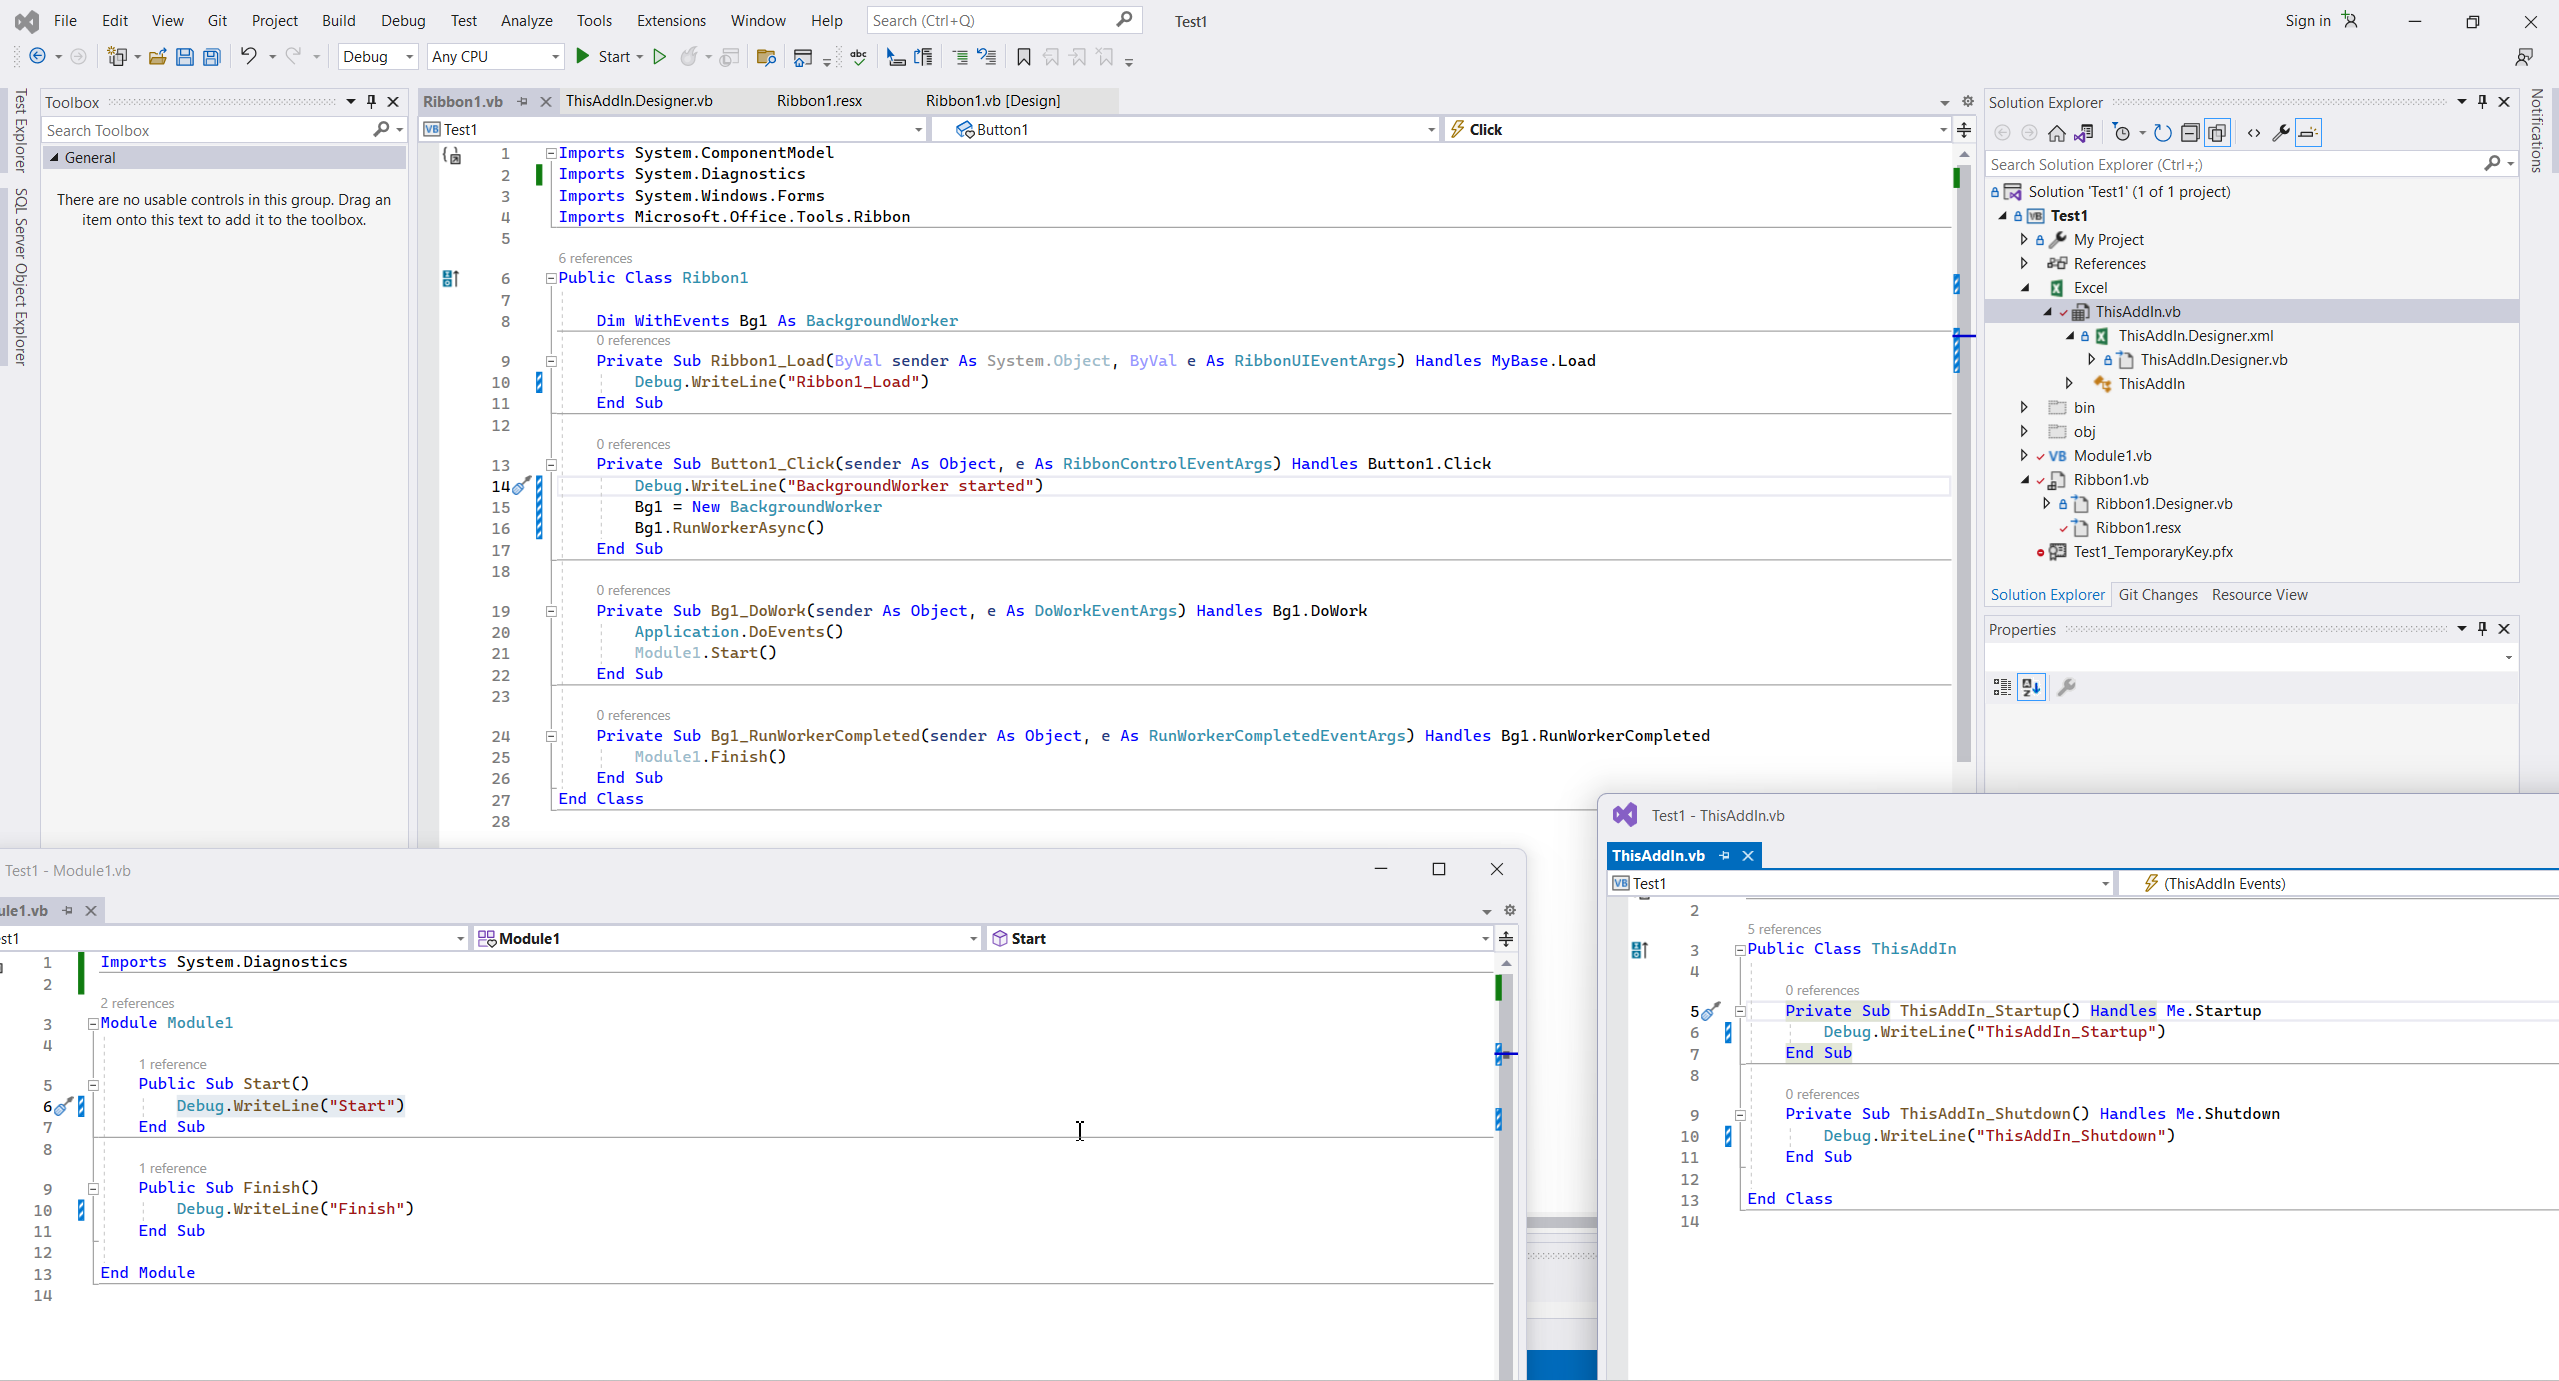
Task: Click the Open File folder icon
Action: (x=157, y=57)
